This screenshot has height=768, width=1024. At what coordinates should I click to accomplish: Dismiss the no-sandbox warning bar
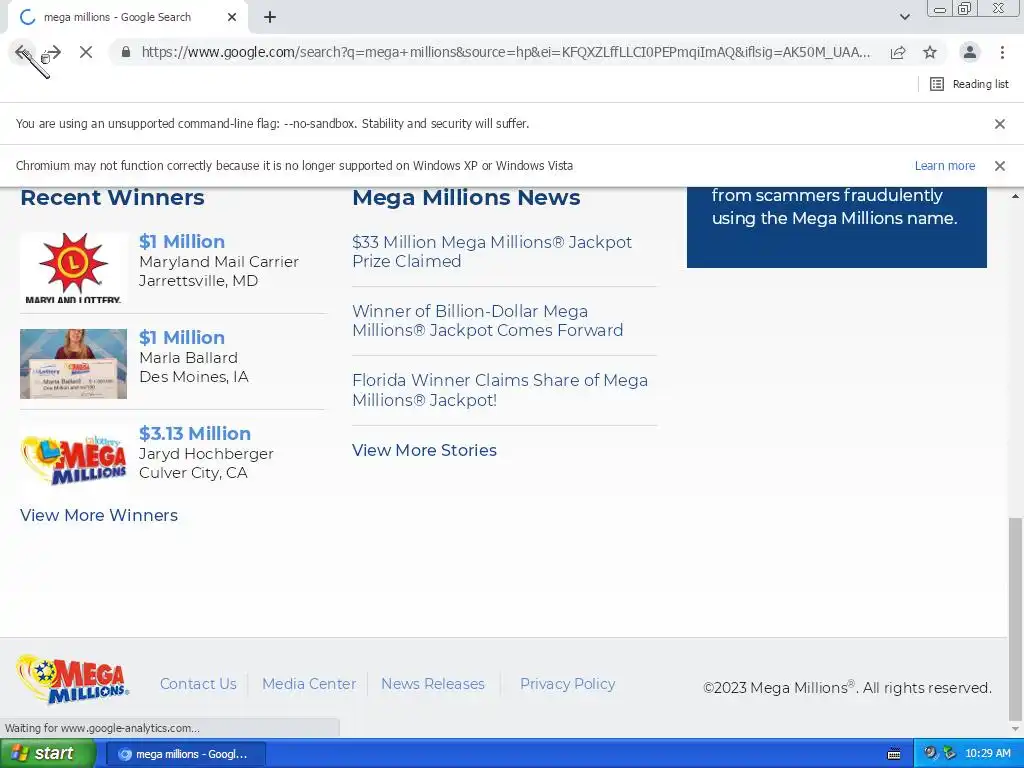[999, 123]
